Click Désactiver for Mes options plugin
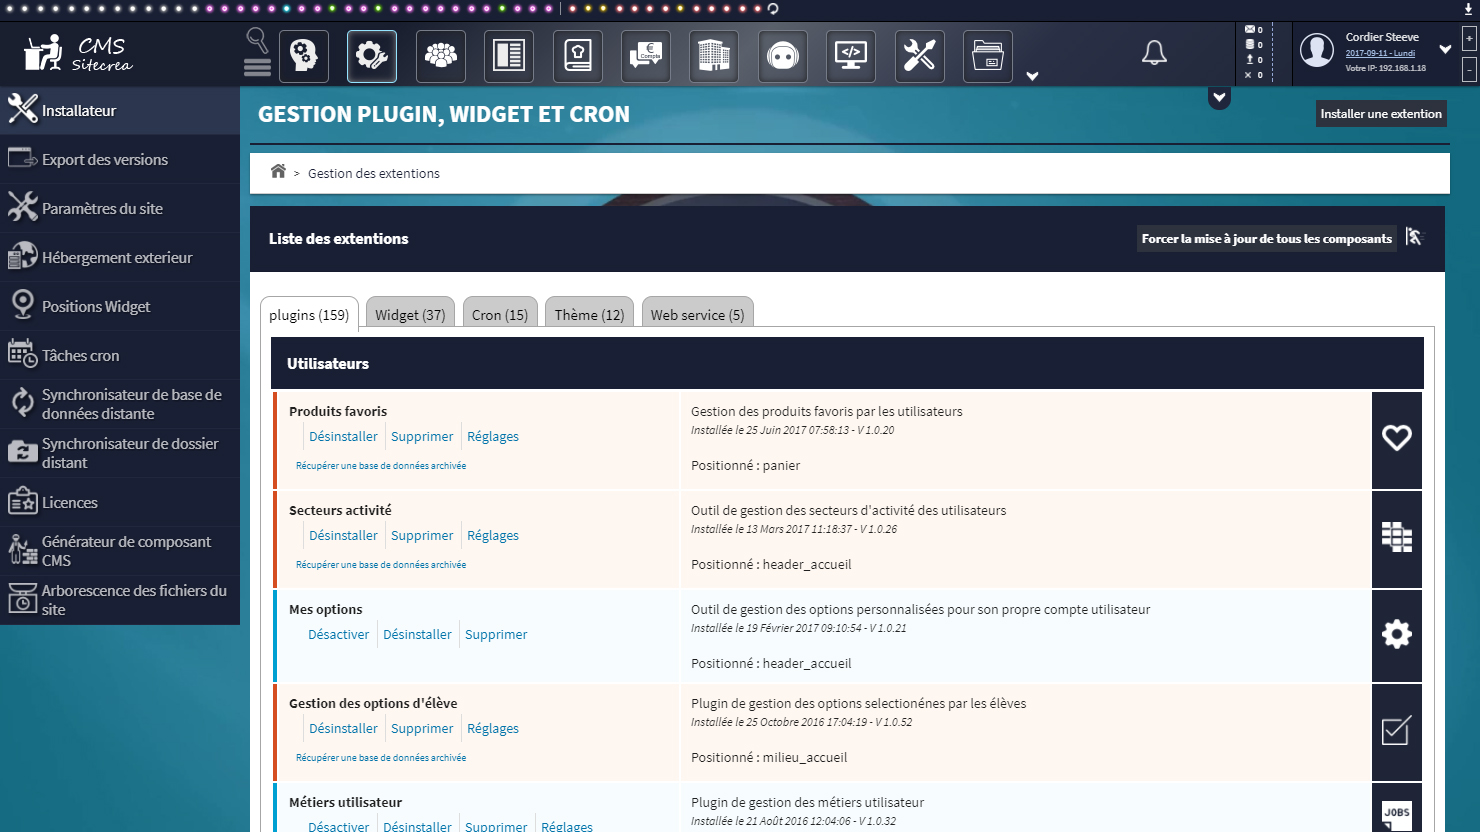The height and width of the screenshot is (832, 1480). tap(338, 634)
